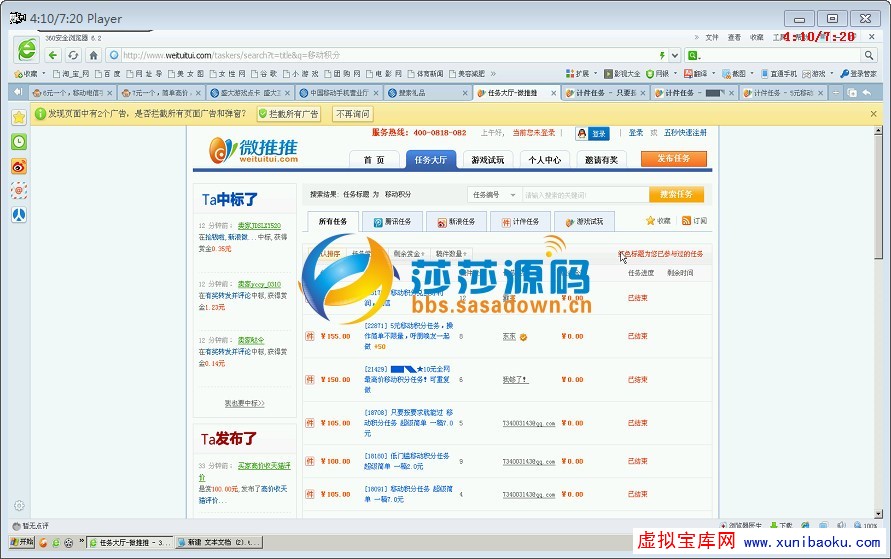Click the green clock history sidebar icon
This screenshot has width=891, height=559.
click(19, 142)
